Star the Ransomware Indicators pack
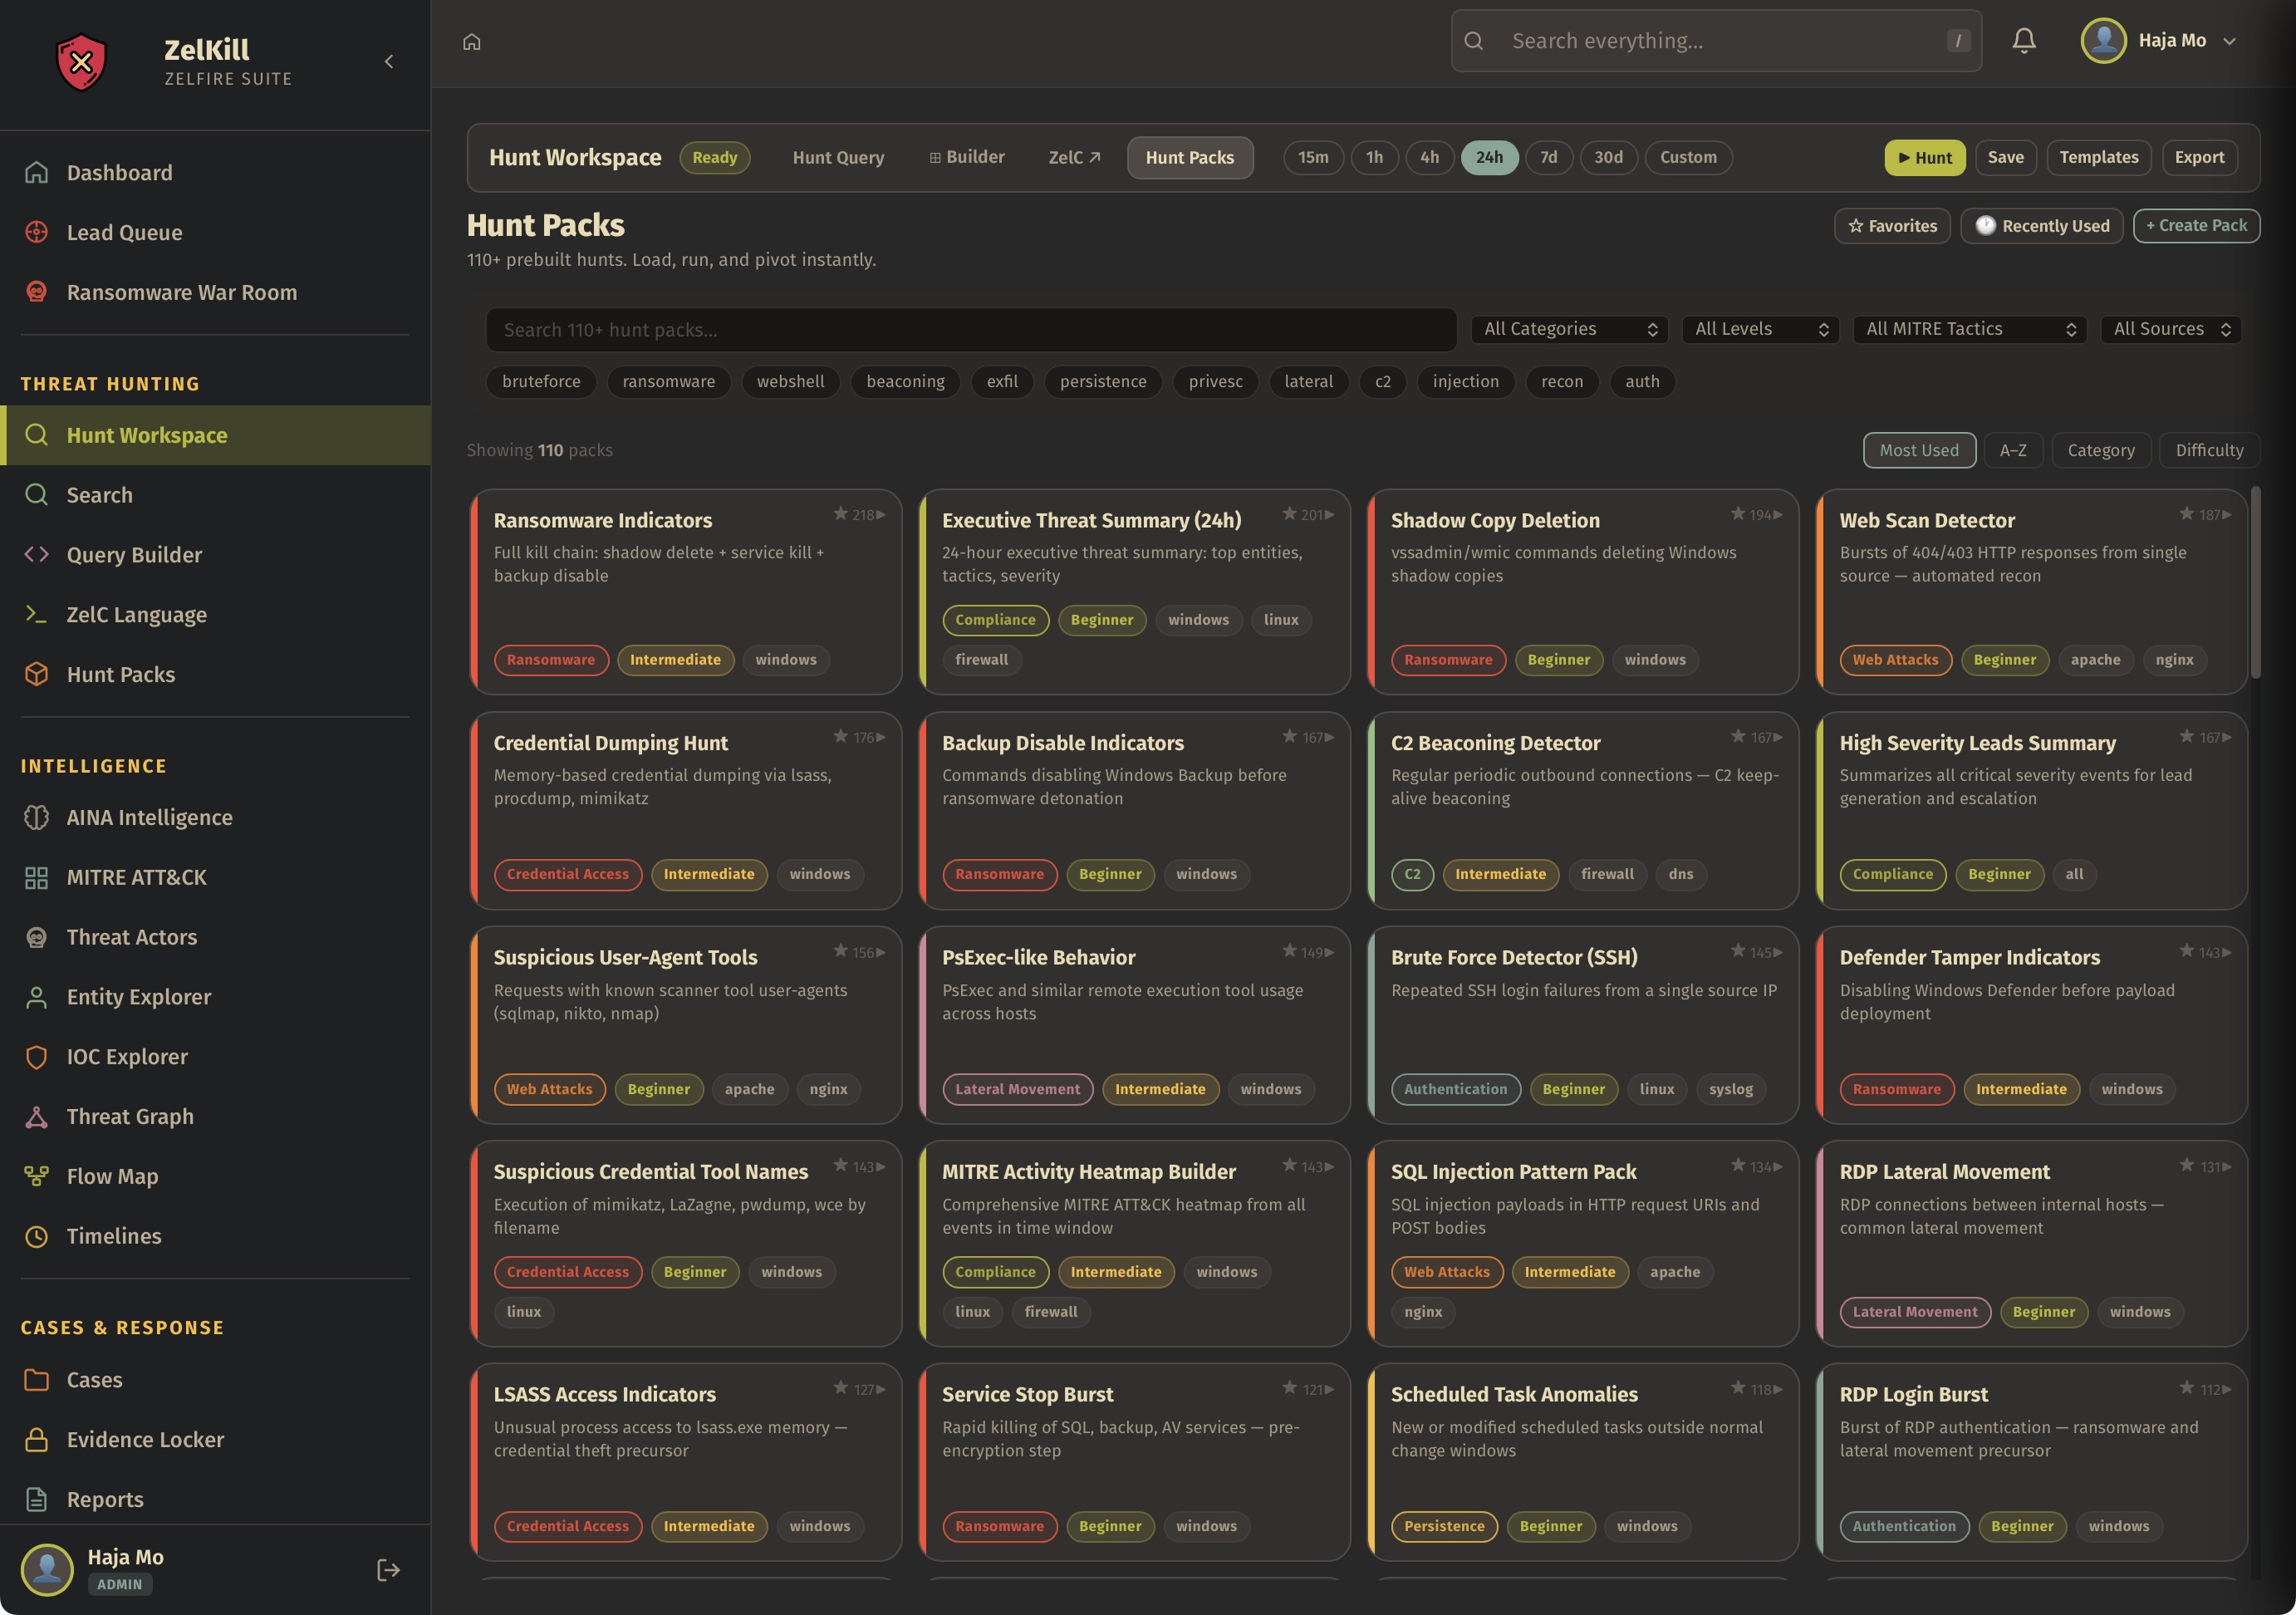2296x1615 pixels. click(841, 514)
